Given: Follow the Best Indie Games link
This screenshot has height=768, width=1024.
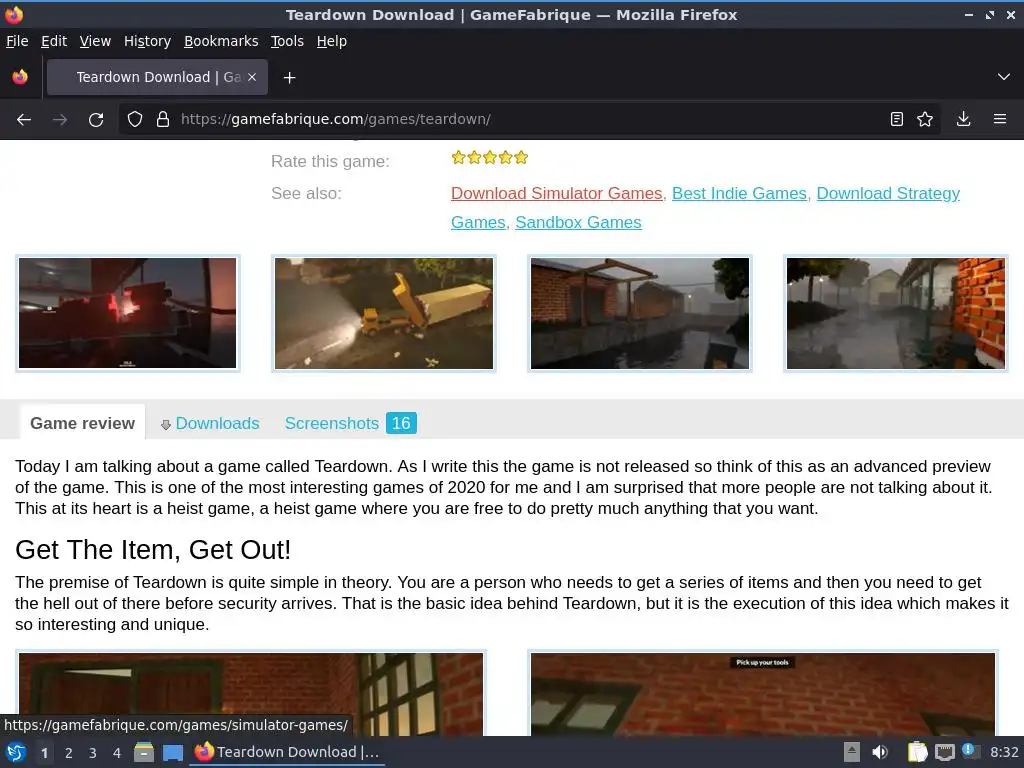Looking at the screenshot, I should pyautogui.click(x=739, y=193).
